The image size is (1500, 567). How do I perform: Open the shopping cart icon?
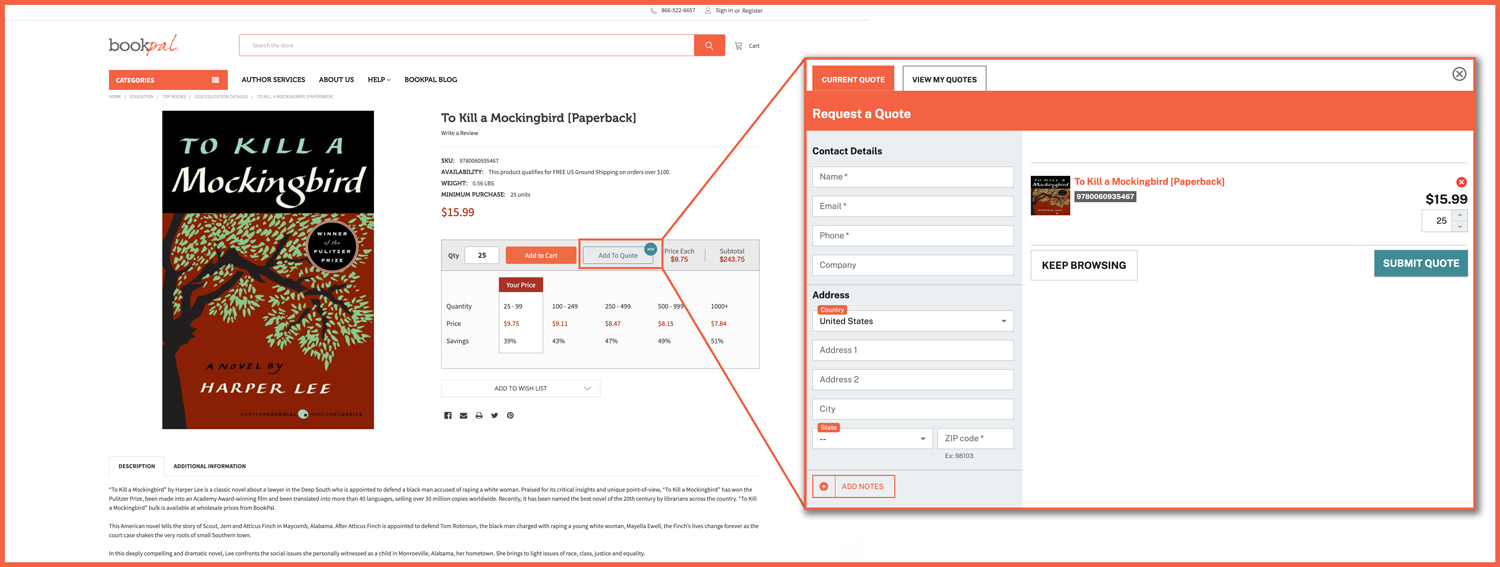[x=739, y=45]
